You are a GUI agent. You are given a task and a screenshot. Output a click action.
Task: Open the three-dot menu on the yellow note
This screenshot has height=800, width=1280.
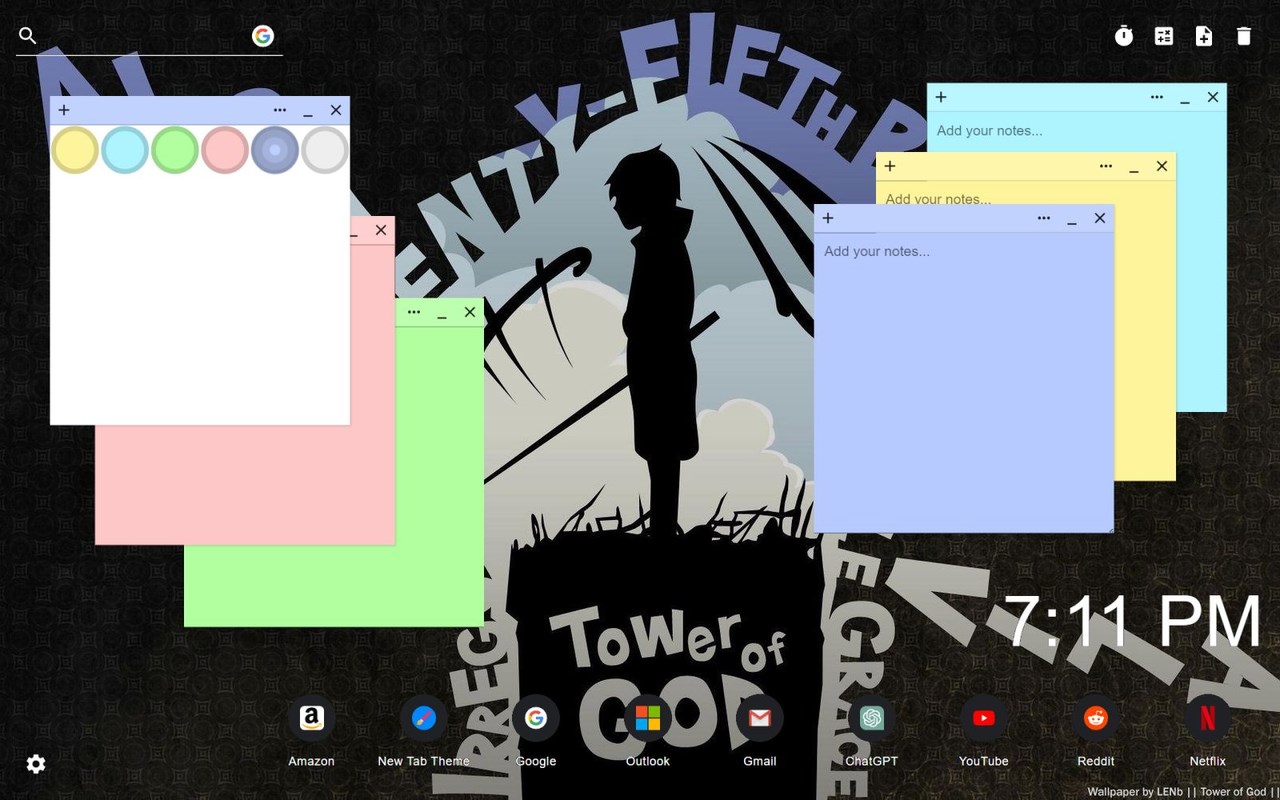click(1106, 166)
